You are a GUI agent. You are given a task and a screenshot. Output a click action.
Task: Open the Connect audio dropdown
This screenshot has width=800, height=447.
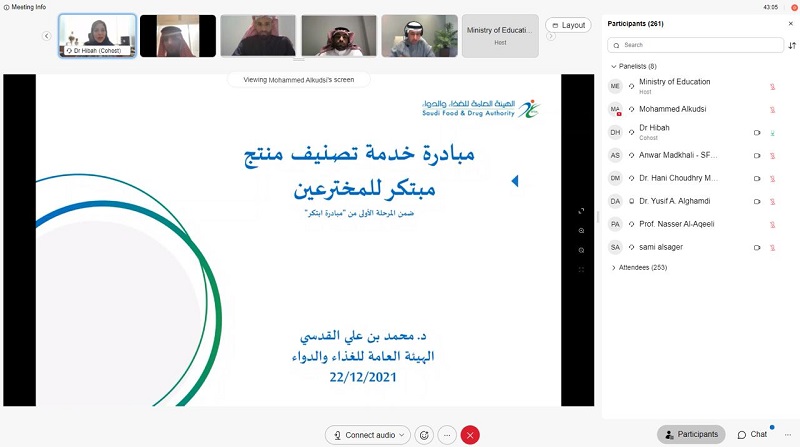point(368,435)
